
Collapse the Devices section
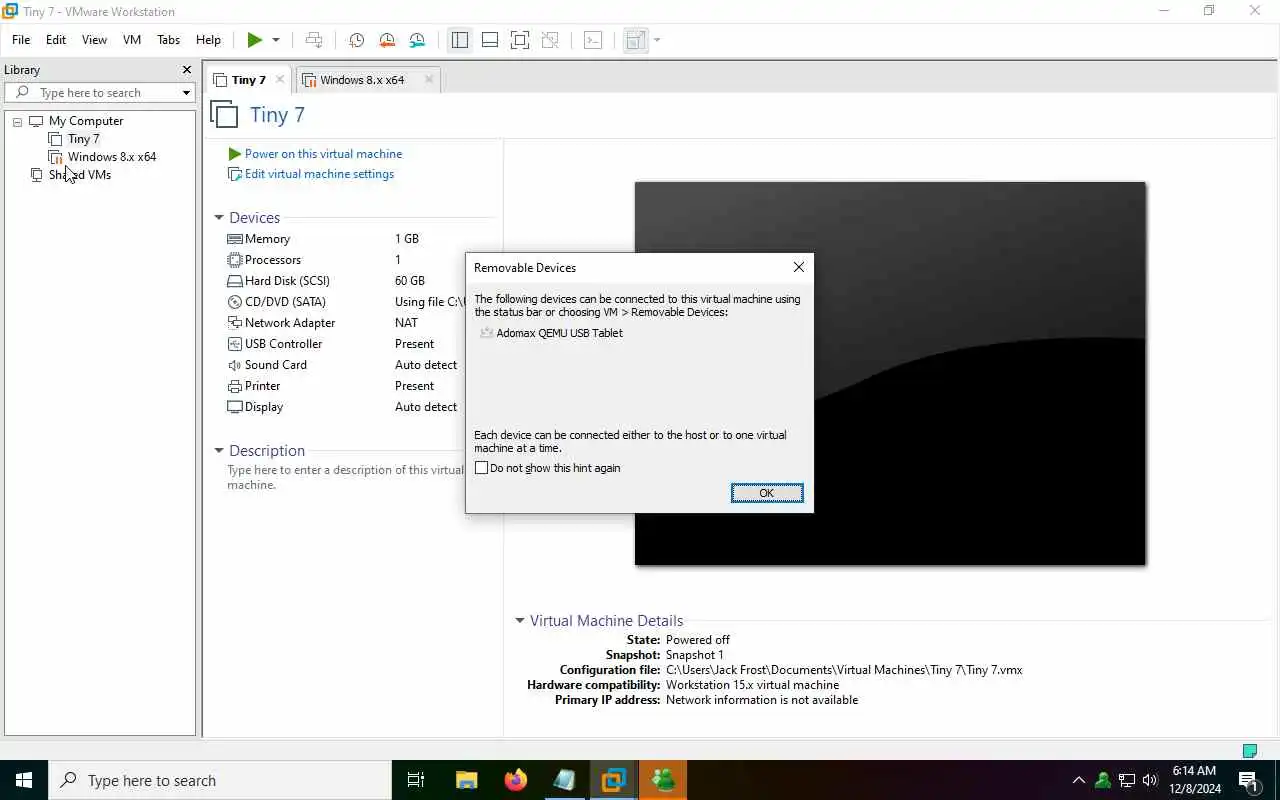(x=219, y=218)
